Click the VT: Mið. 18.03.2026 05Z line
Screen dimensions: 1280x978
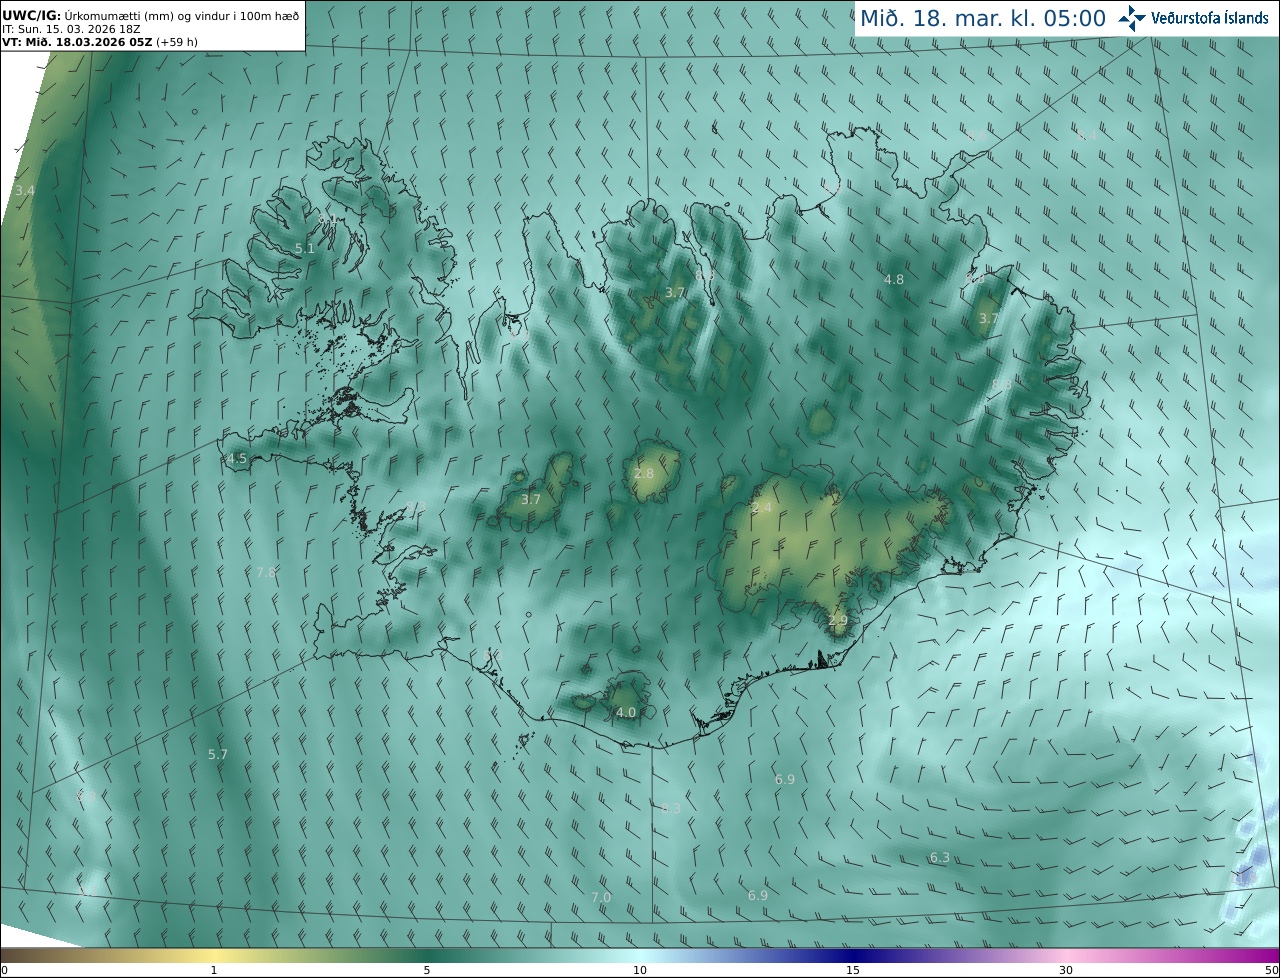click(x=77, y=42)
